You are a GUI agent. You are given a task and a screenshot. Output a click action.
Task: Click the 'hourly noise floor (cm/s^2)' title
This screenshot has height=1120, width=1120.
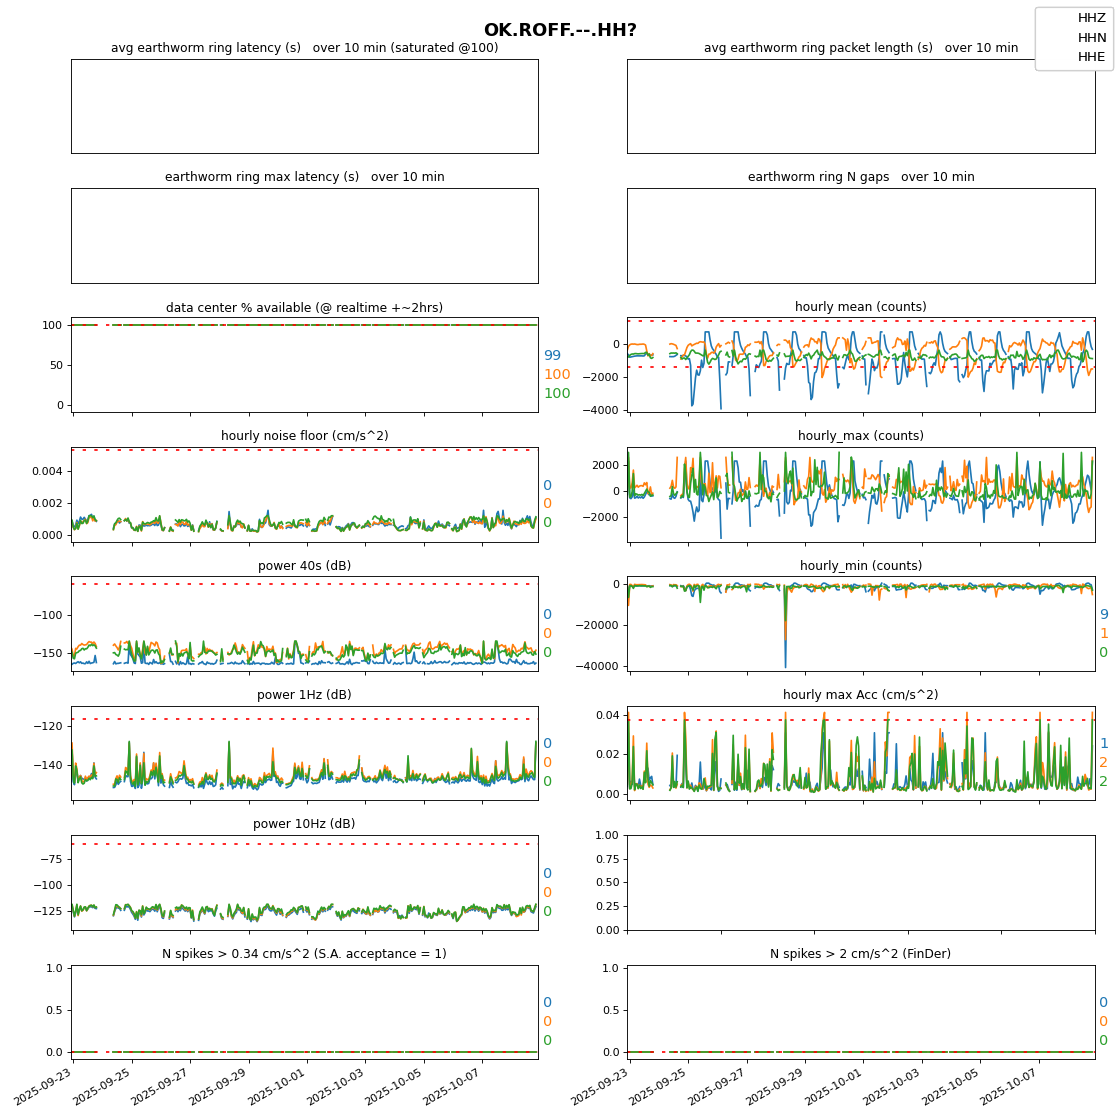304,436
